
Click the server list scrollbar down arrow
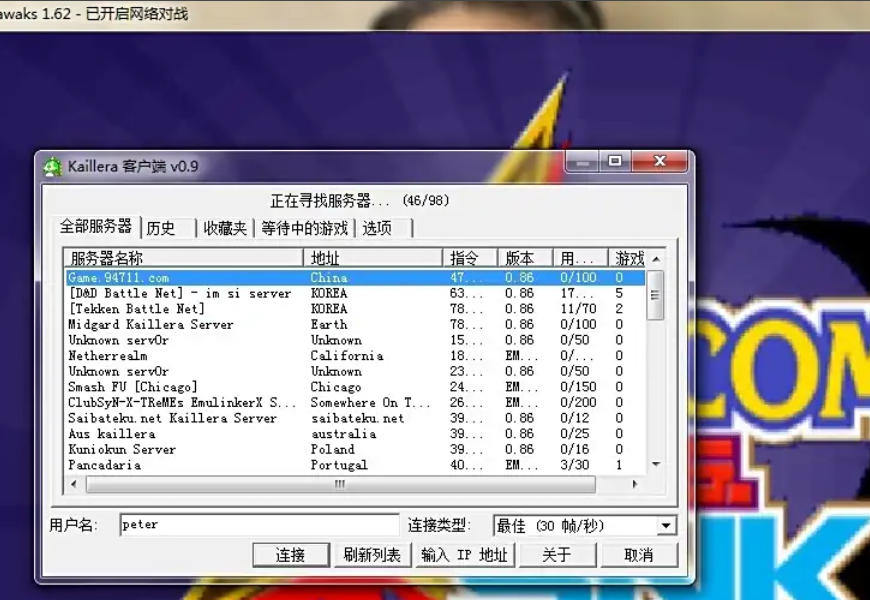(655, 463)
